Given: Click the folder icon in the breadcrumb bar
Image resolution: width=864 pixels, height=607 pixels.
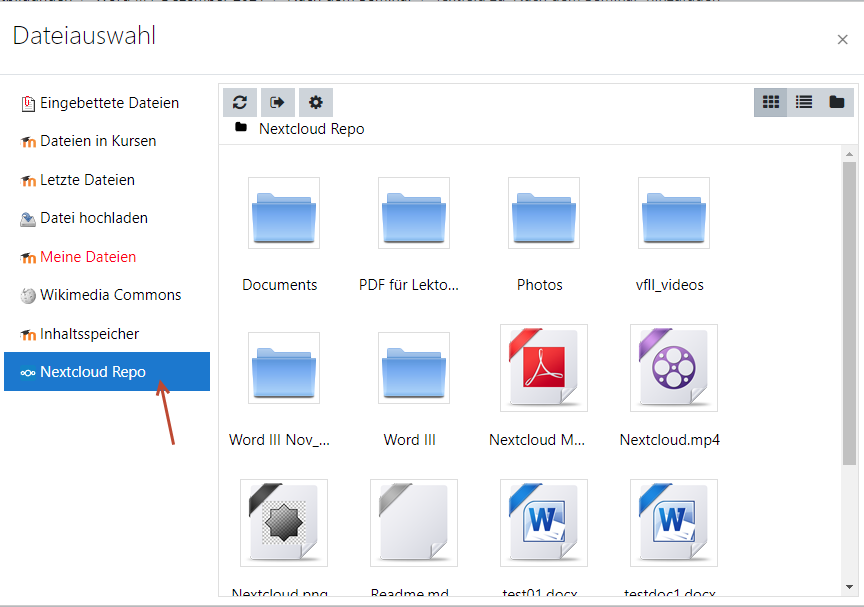Looking at the screenshot, I should [x=240, y=129].
